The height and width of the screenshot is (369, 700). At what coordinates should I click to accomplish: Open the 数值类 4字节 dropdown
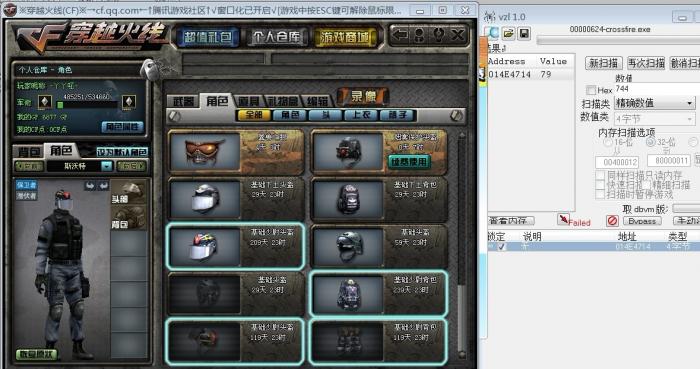(x=655, y=119)
